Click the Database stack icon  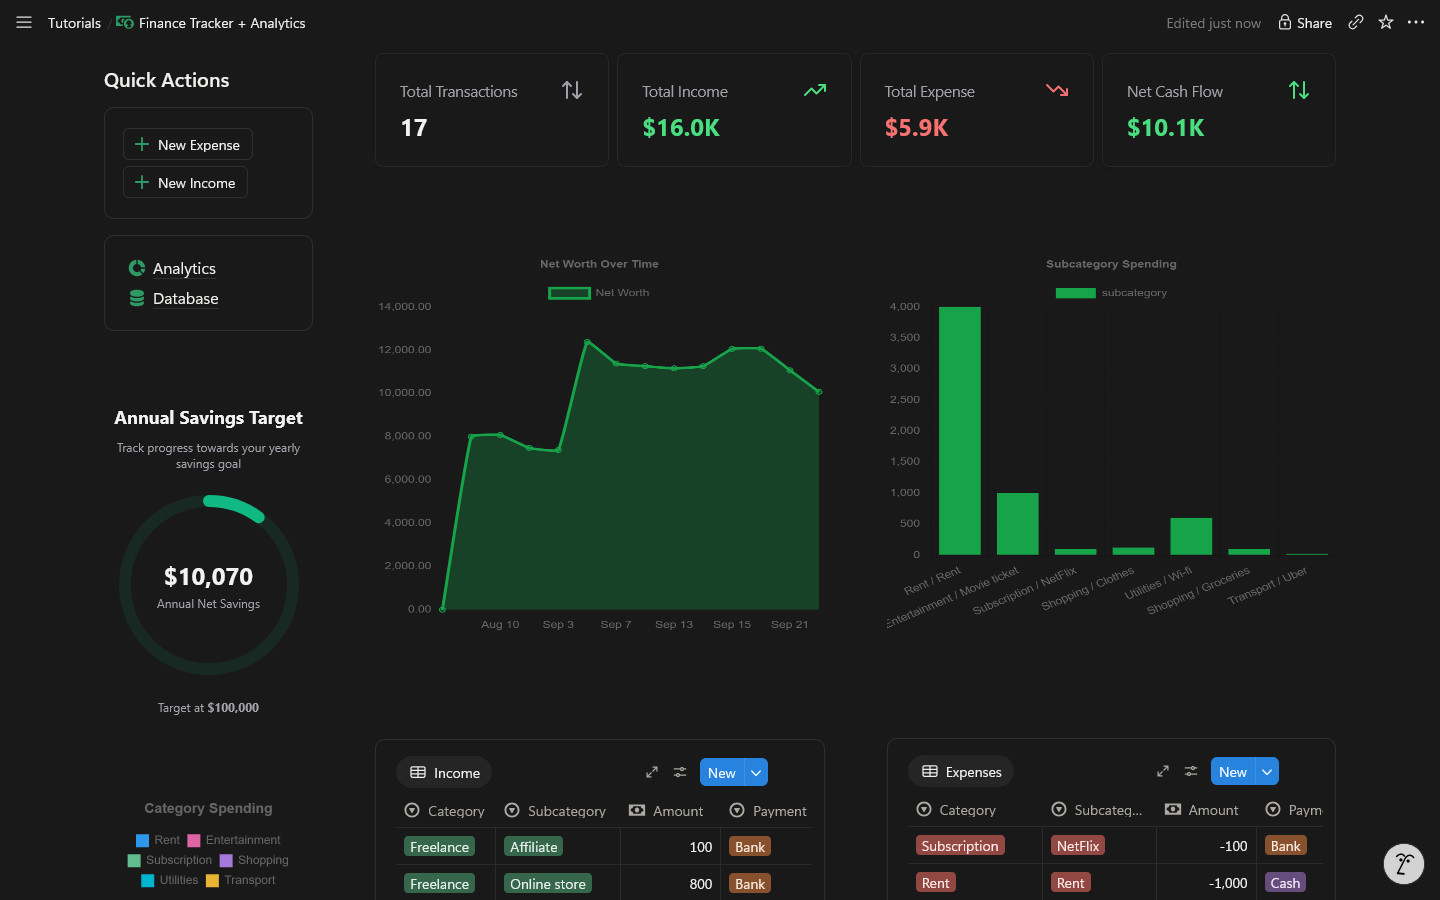pos(137,298)
